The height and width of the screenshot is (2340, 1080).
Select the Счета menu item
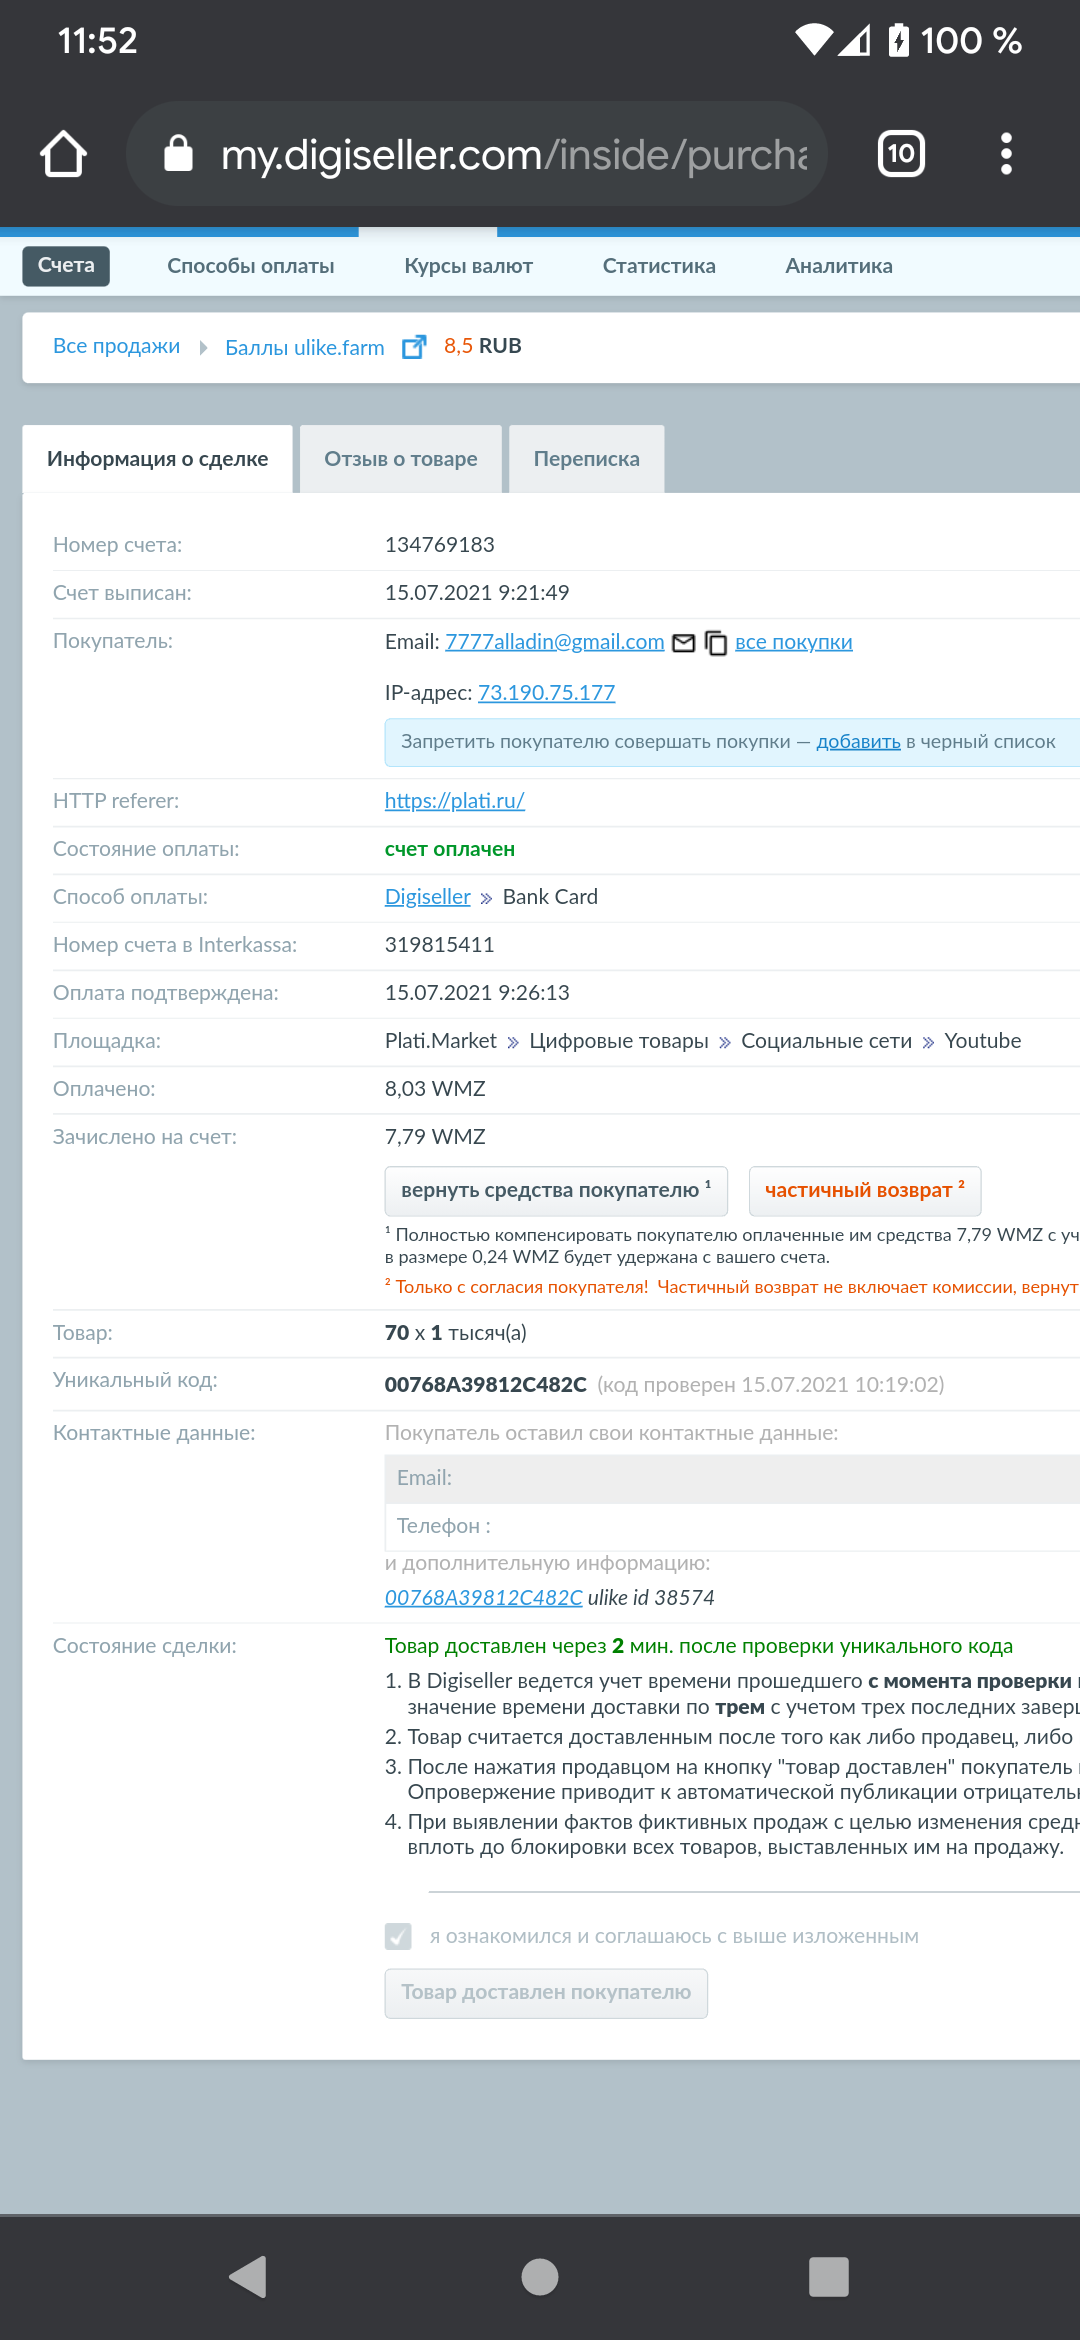pyautogui.click(x=66, y=266)
